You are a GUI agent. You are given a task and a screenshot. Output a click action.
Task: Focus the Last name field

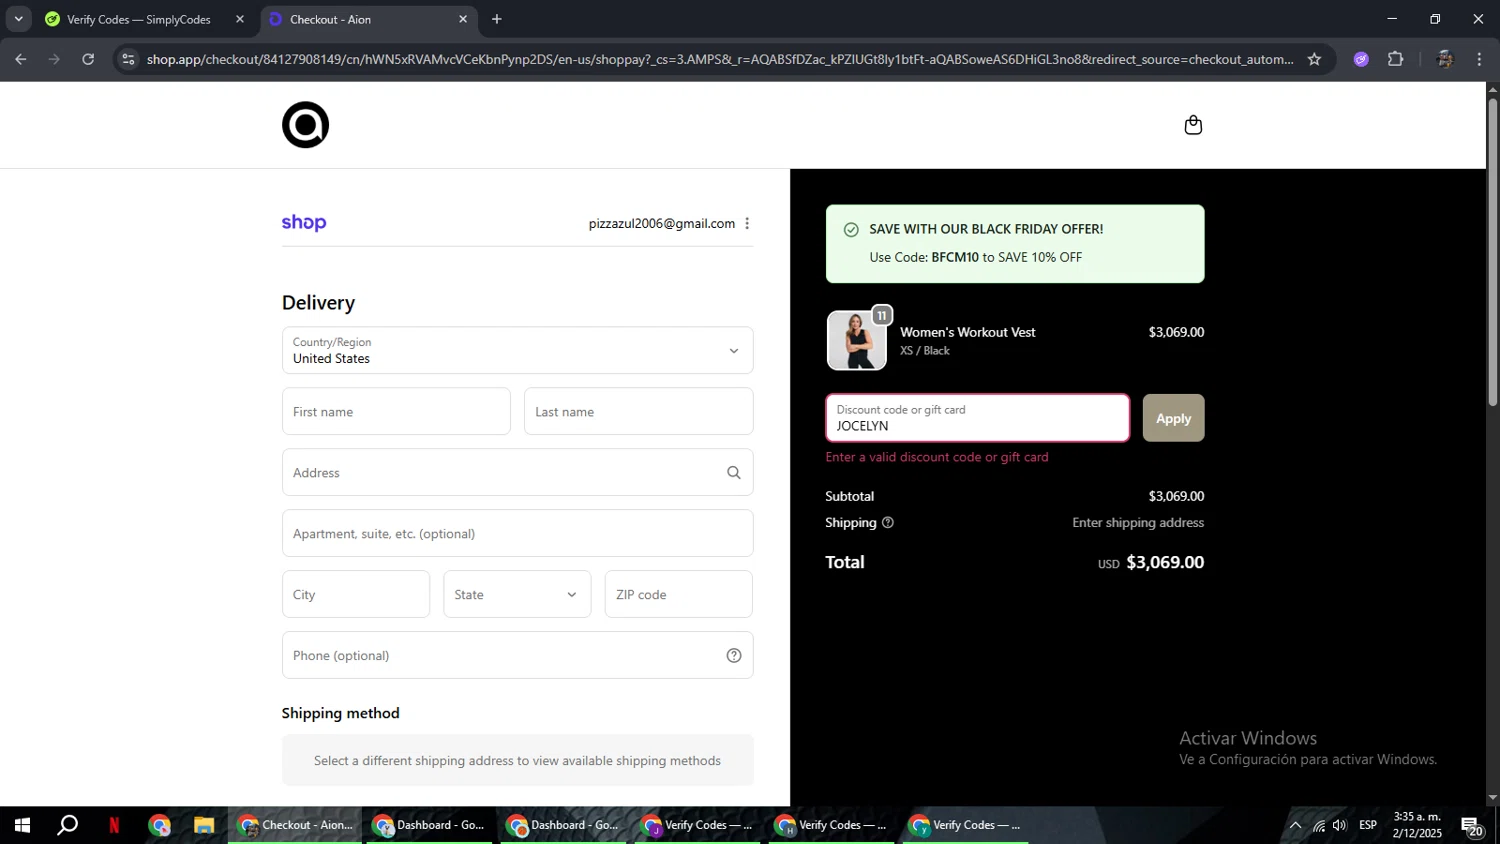pyautogui.click(x=638, y=411)
